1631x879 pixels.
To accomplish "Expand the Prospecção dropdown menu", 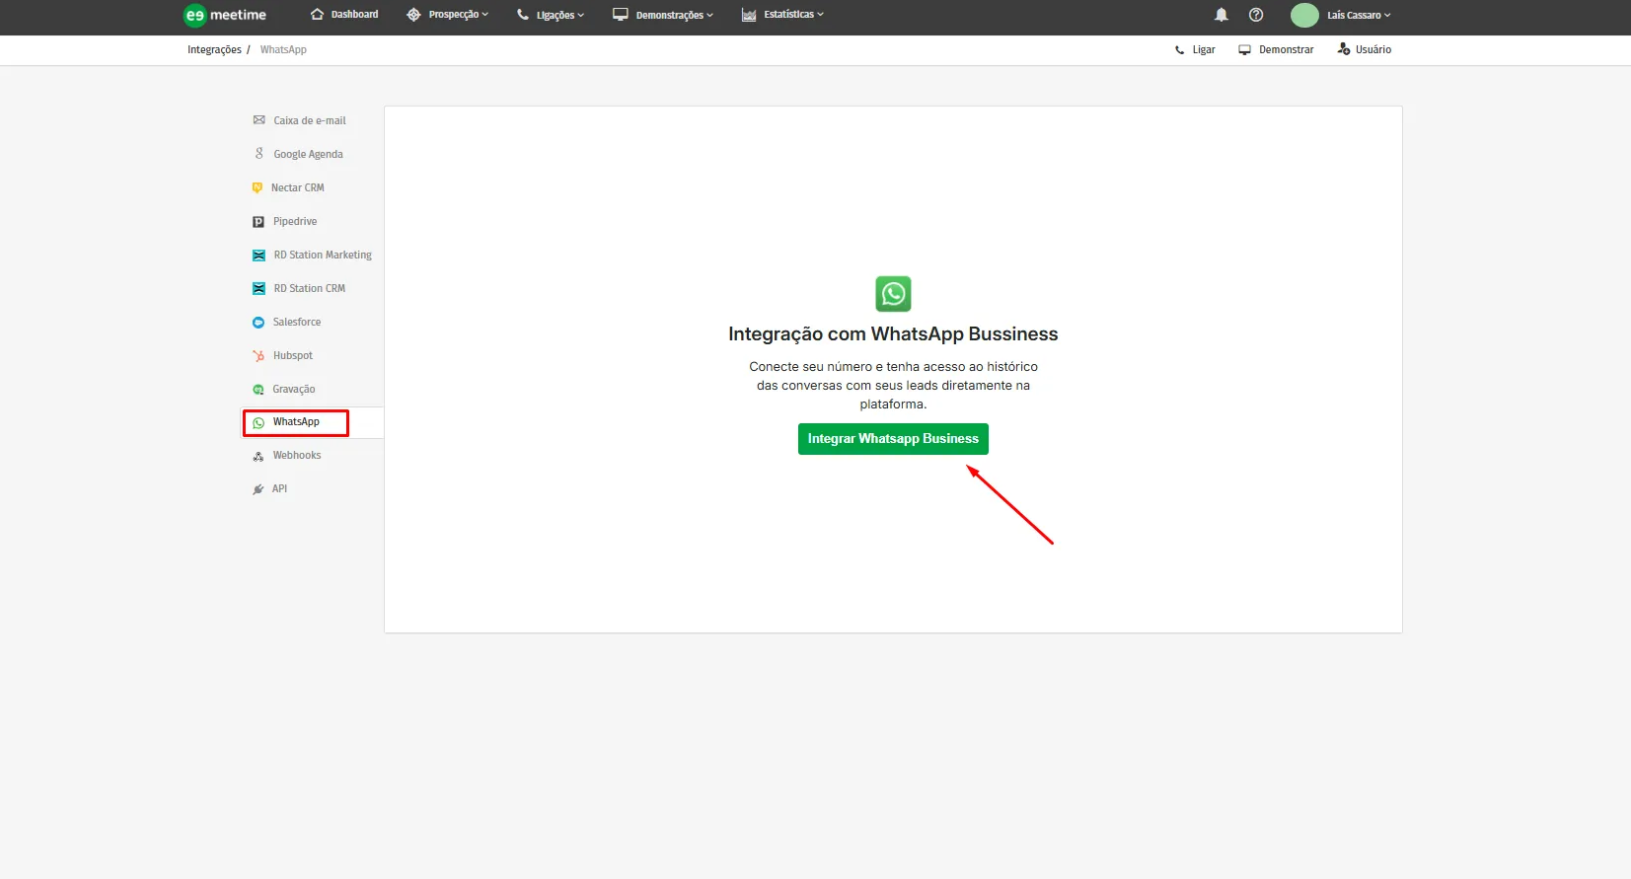I will pyautogui.click(x=459, y=15).
